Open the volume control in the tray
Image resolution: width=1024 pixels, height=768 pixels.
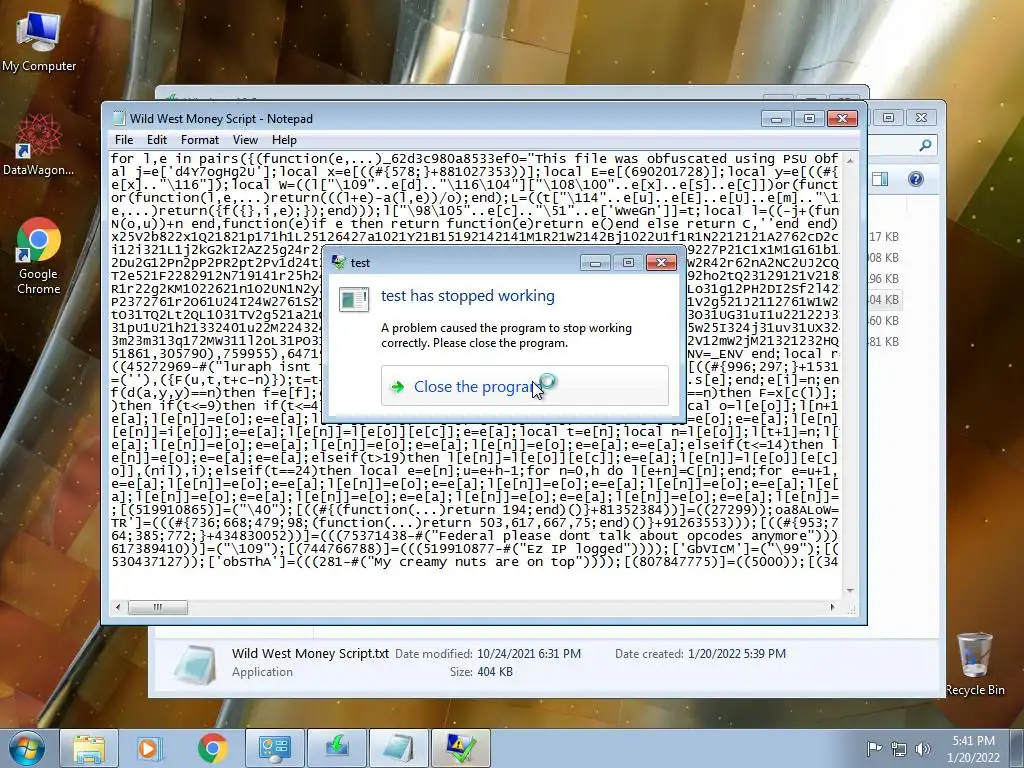(923, 749)
